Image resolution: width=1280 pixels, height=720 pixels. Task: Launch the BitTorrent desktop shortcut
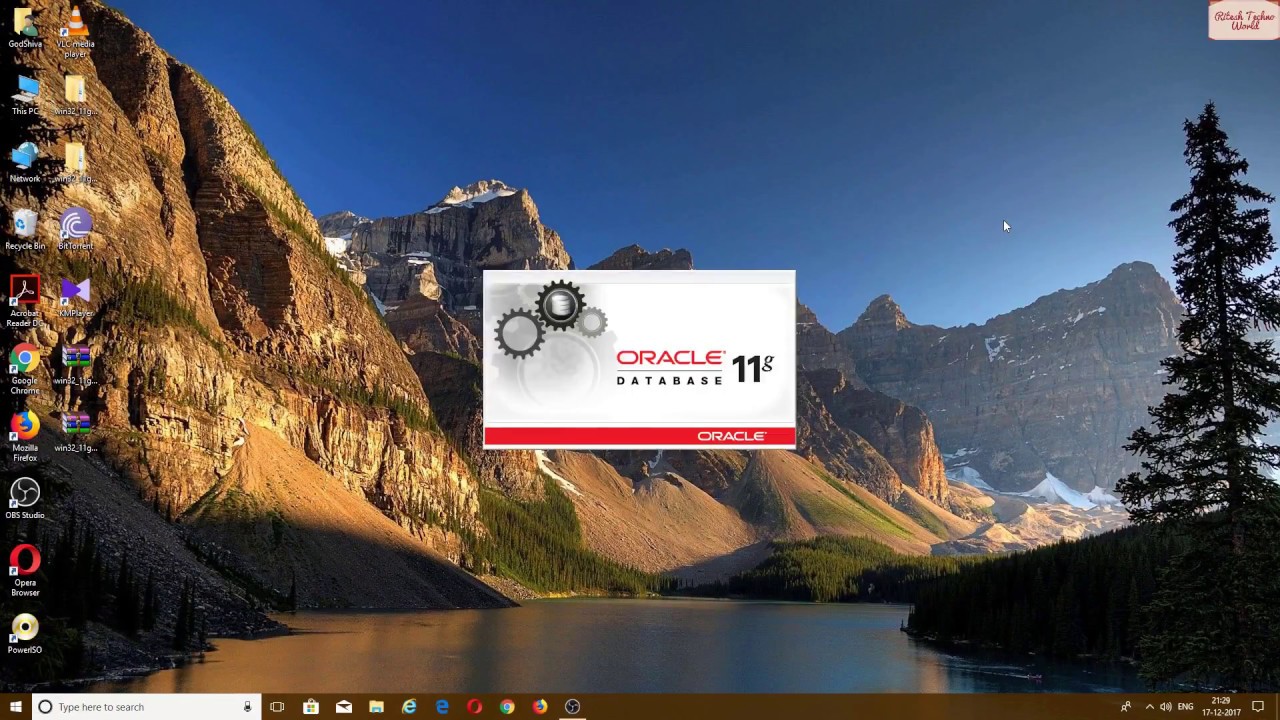tap(75, 231)
